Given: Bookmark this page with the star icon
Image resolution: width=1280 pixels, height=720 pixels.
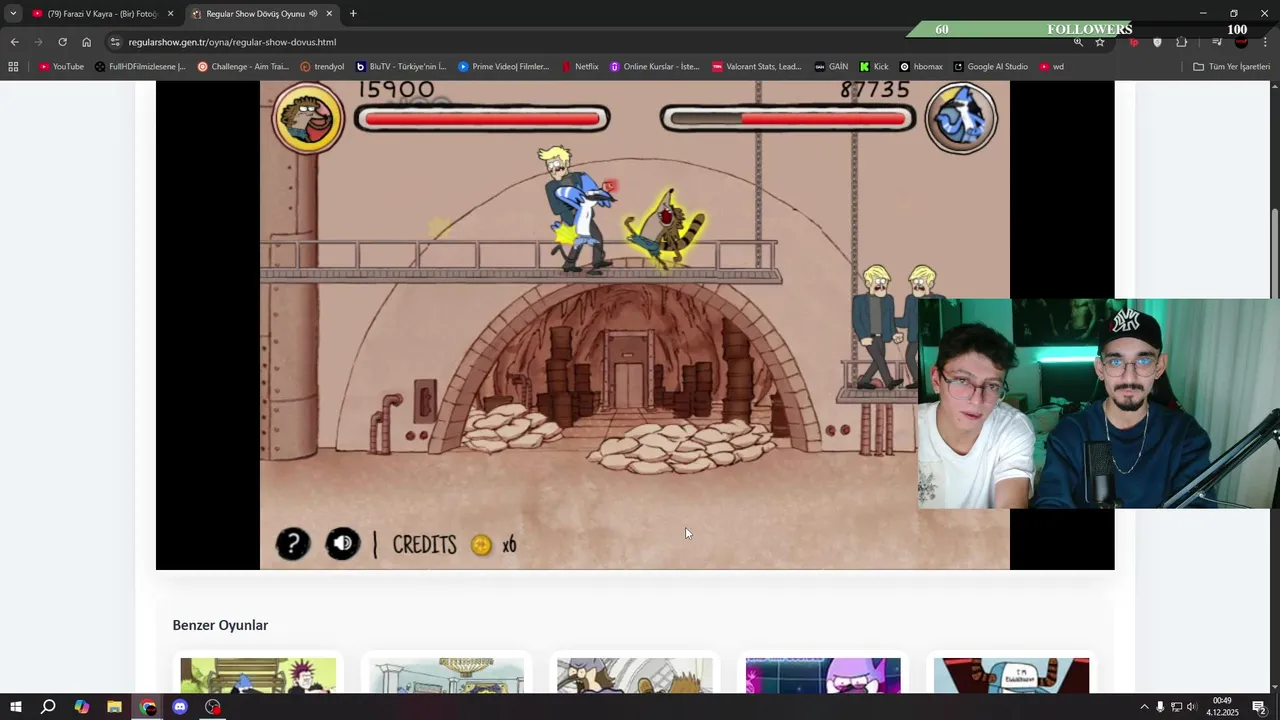Looking at the screenshot, I should tap(1100, 42).
